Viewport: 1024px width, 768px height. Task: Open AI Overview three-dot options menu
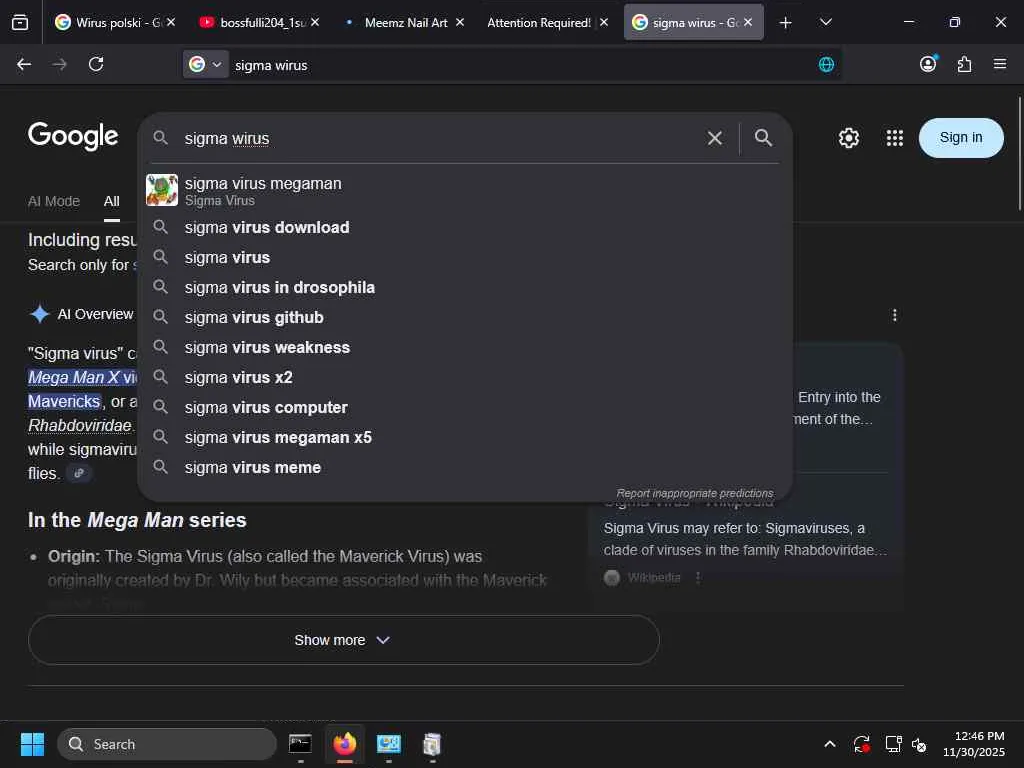(x=895, y=315)
